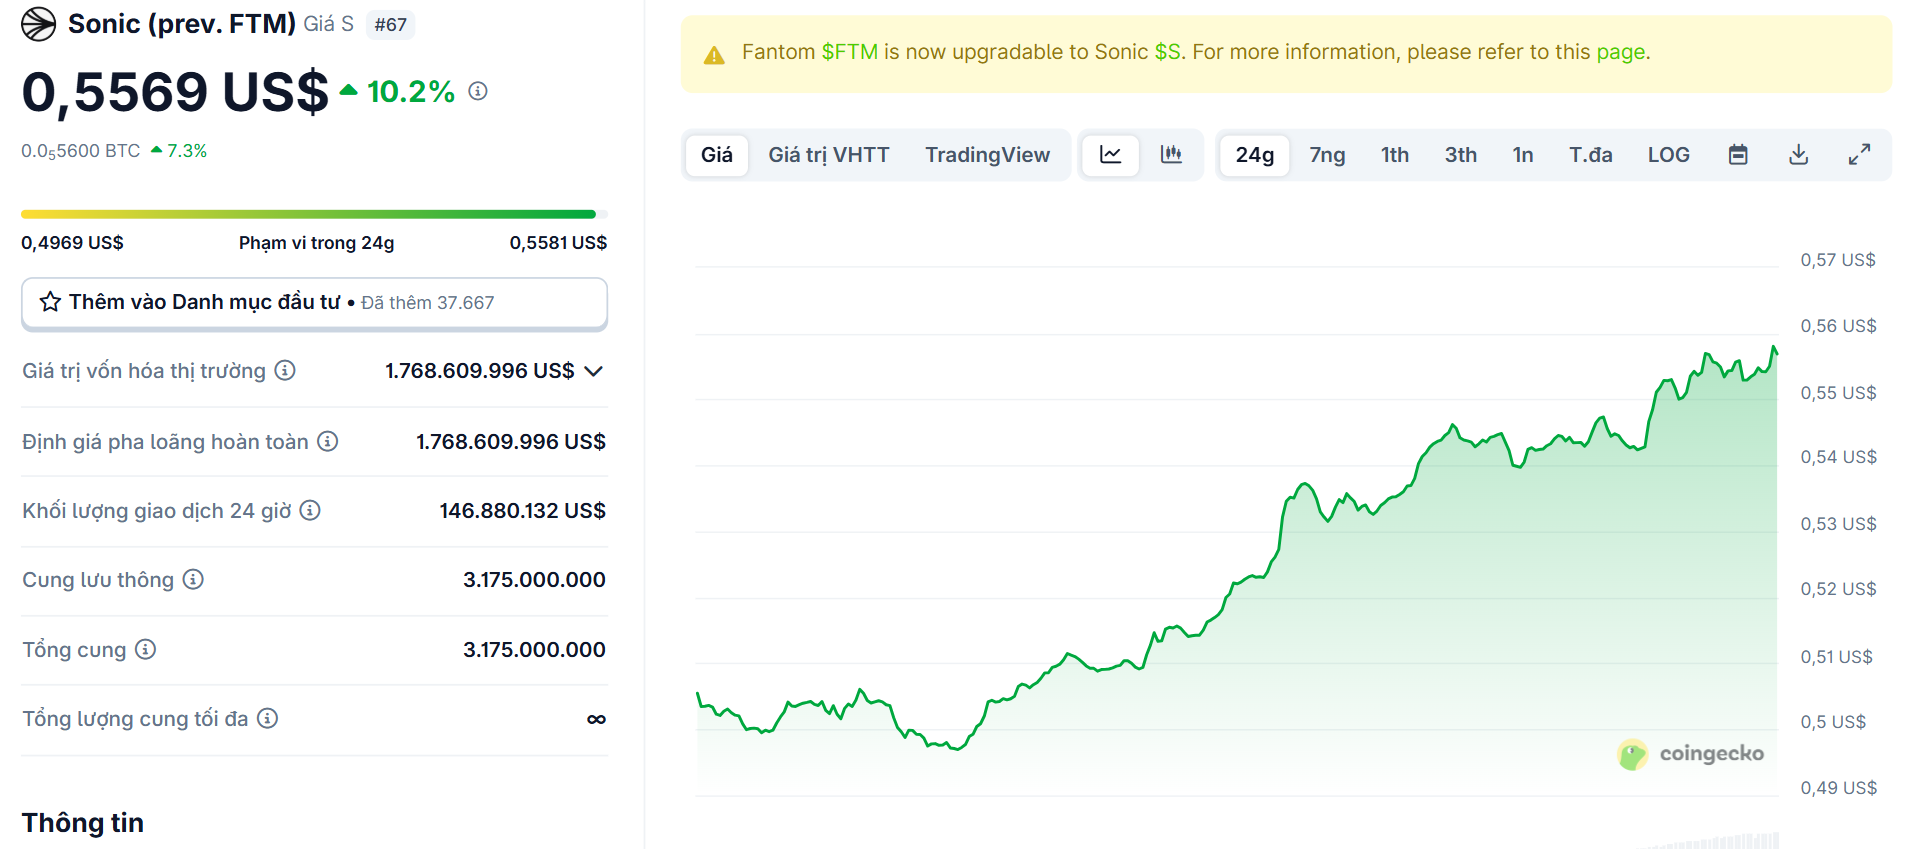Open the $FTM link in the banner

point(850,52)
